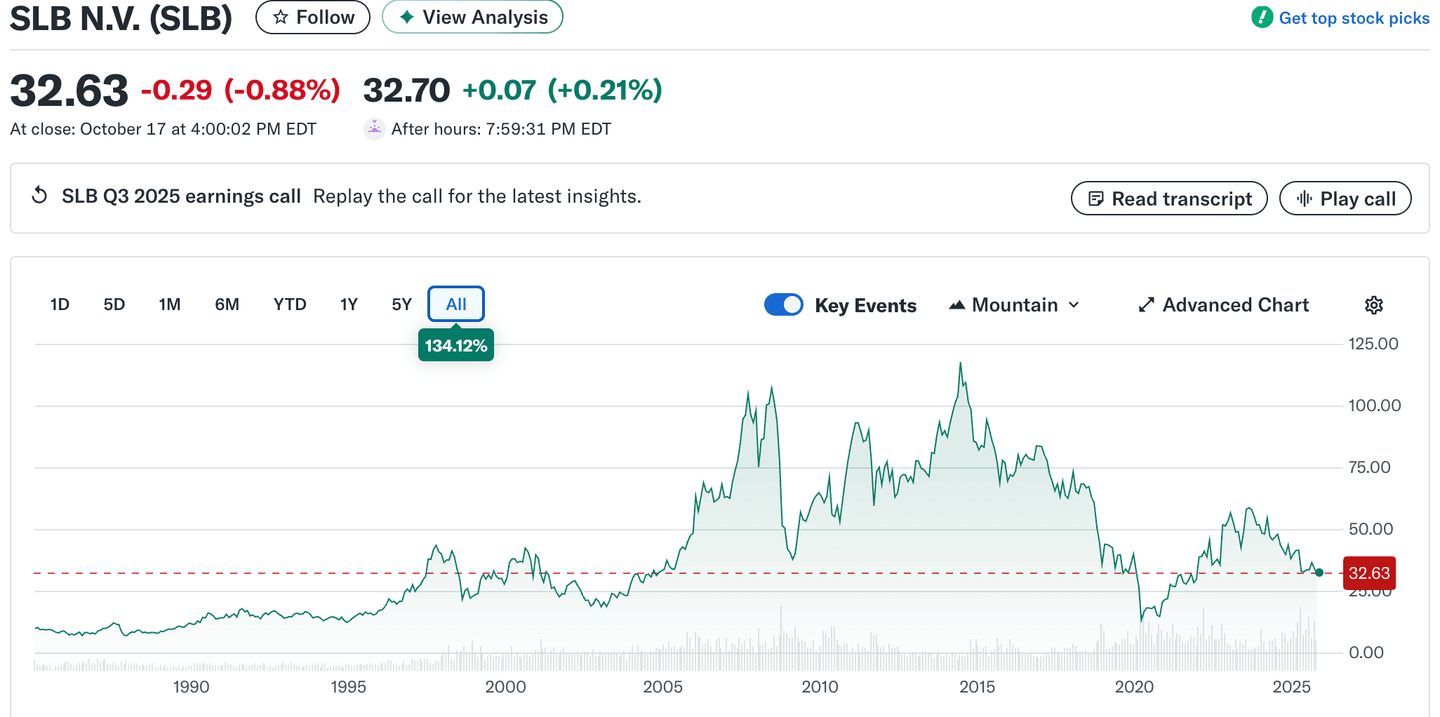
Task: Open View Analysis for SLB
Action: click(472, 17)
